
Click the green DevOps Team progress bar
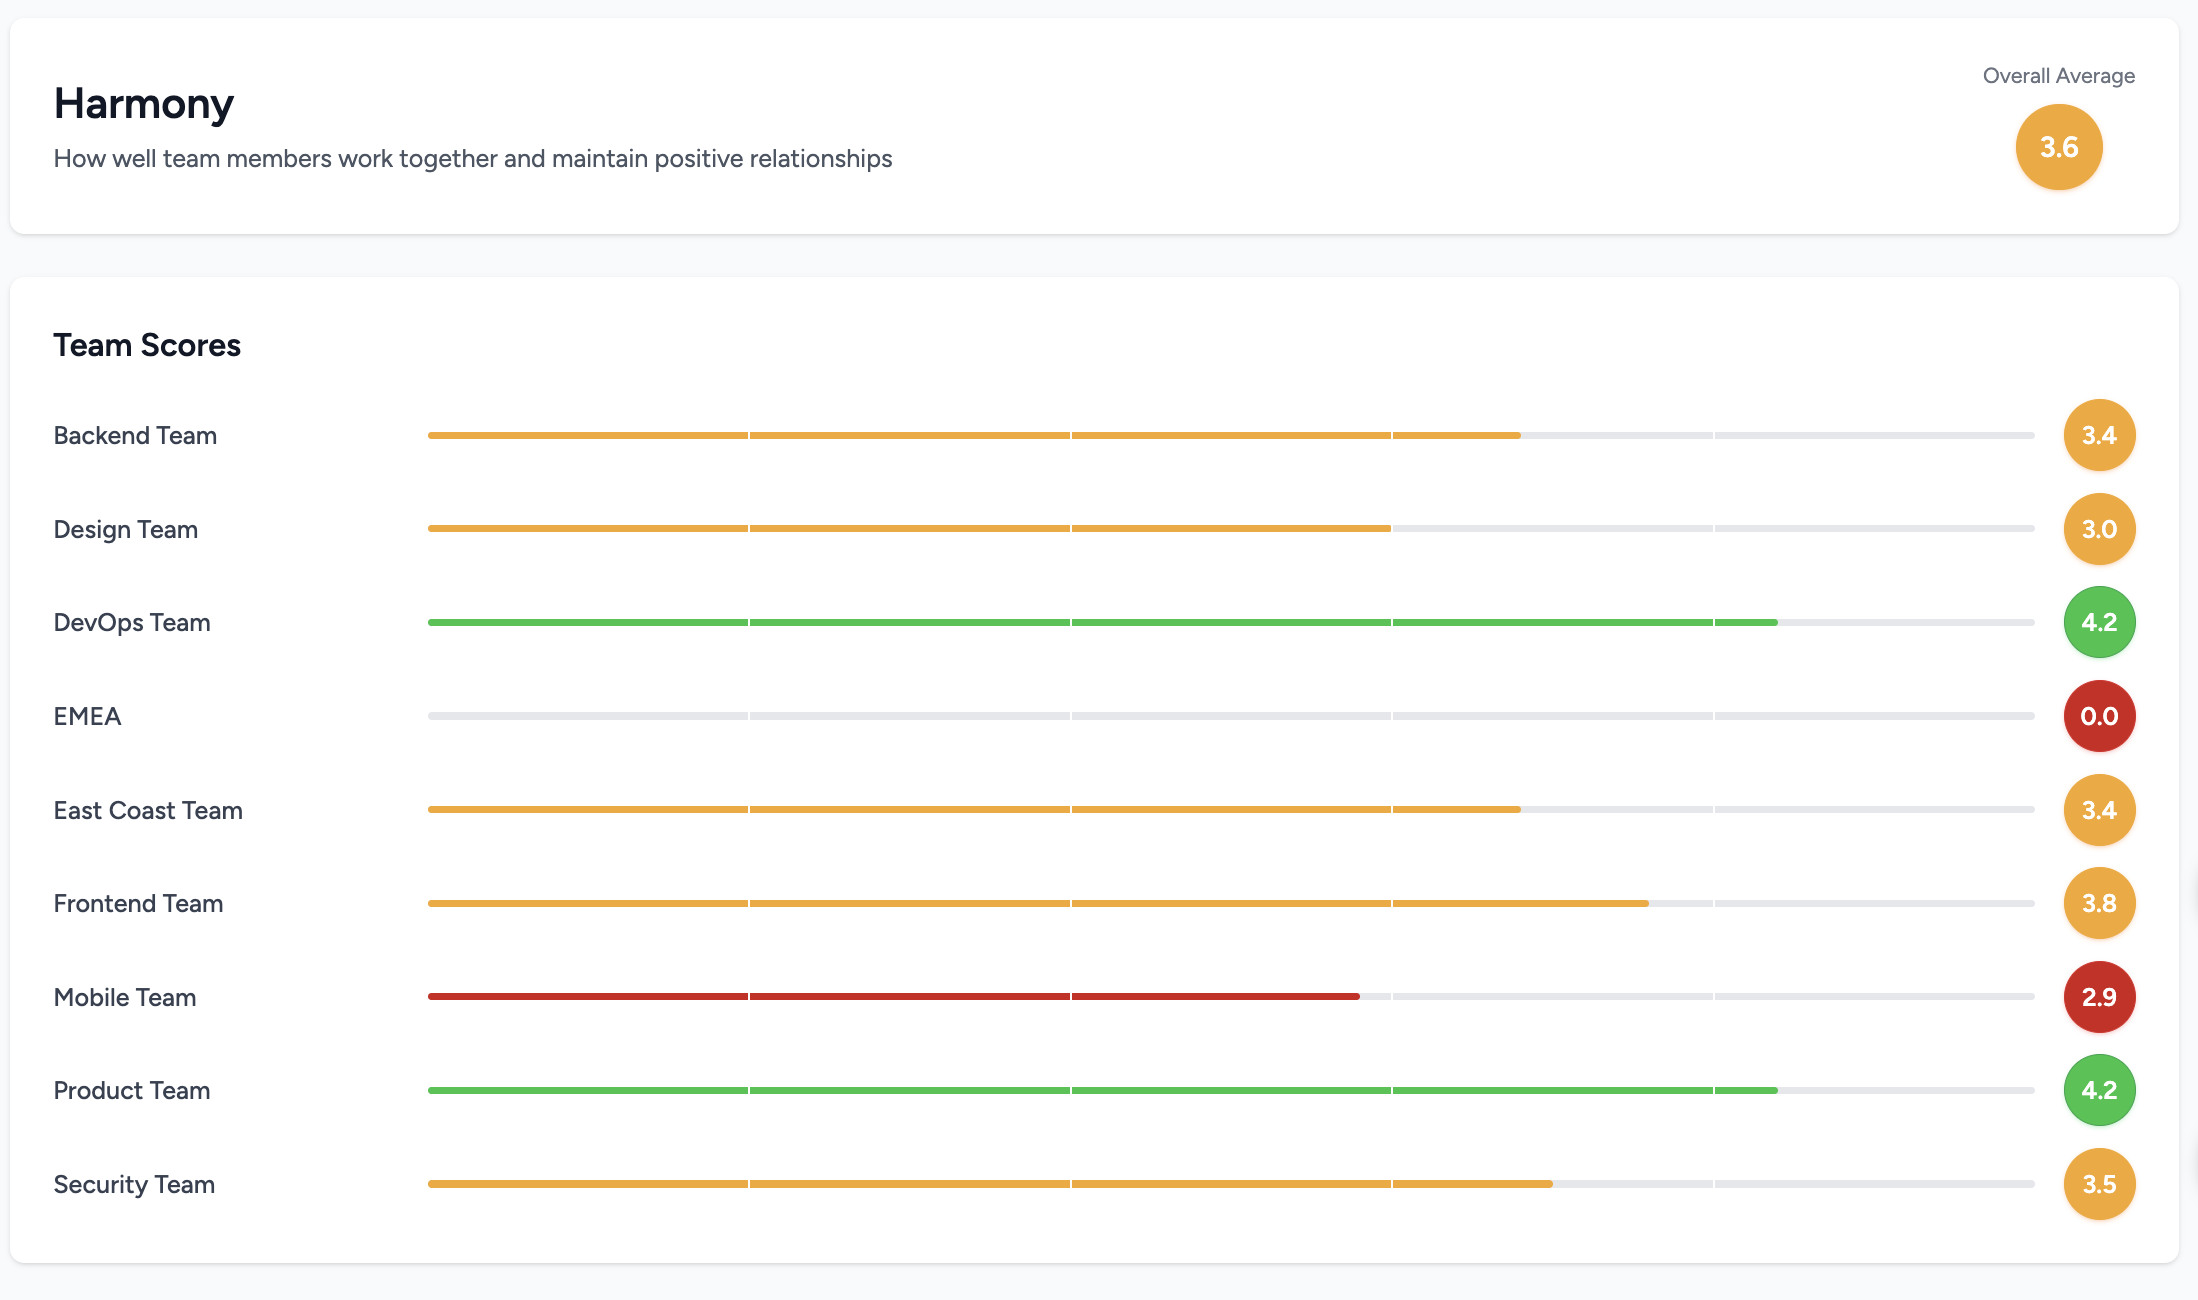coord(1230,623)
